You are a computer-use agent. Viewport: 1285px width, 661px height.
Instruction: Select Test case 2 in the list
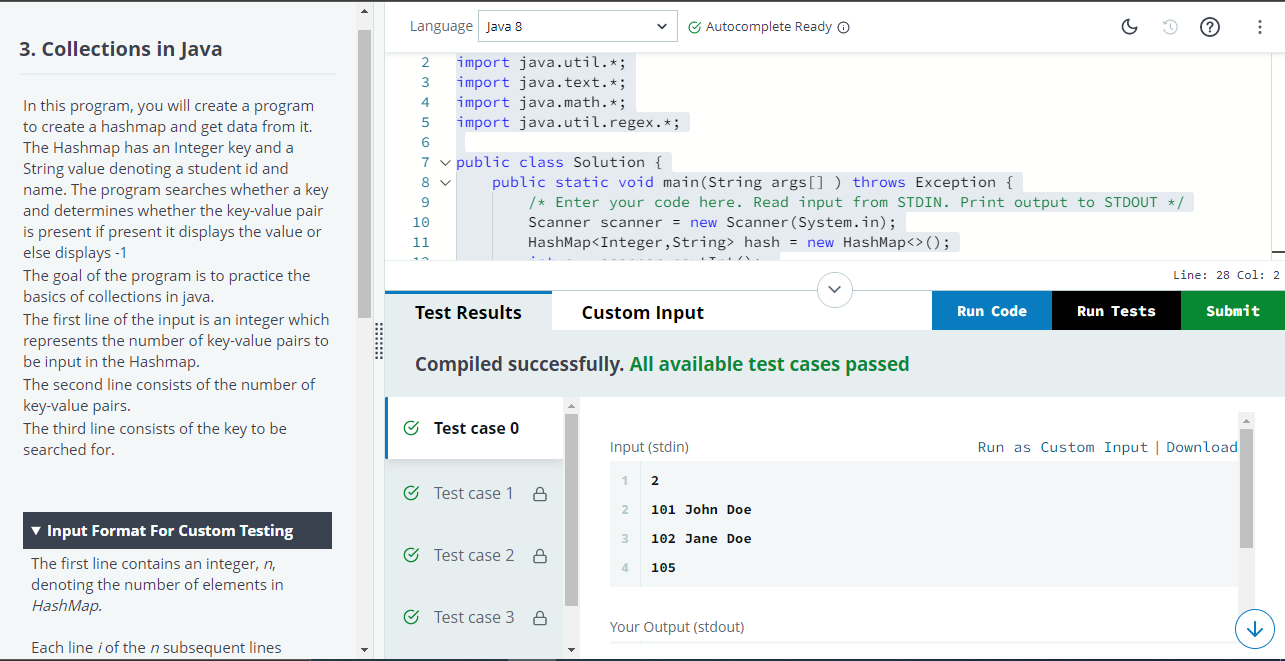pyautogui.click(x=474, y=555)
